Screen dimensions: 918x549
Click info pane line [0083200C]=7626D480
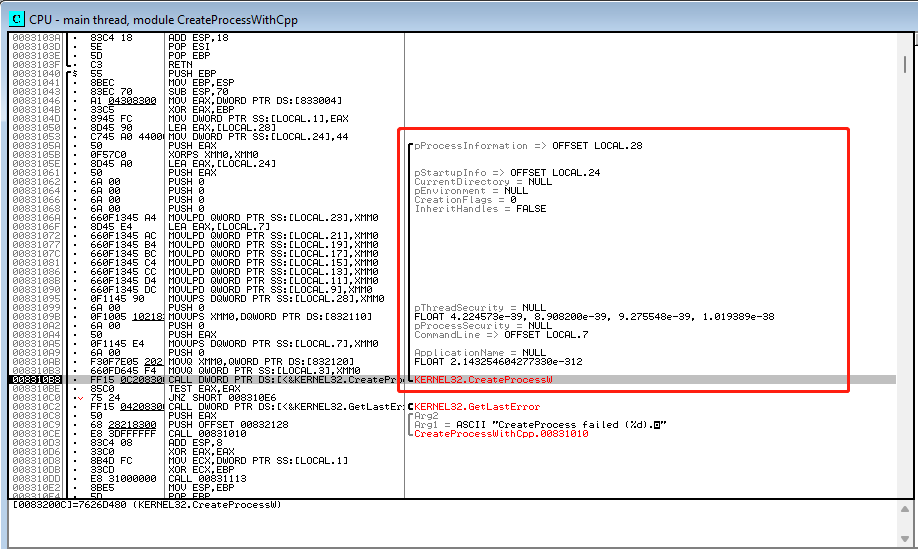pos(147,505)
